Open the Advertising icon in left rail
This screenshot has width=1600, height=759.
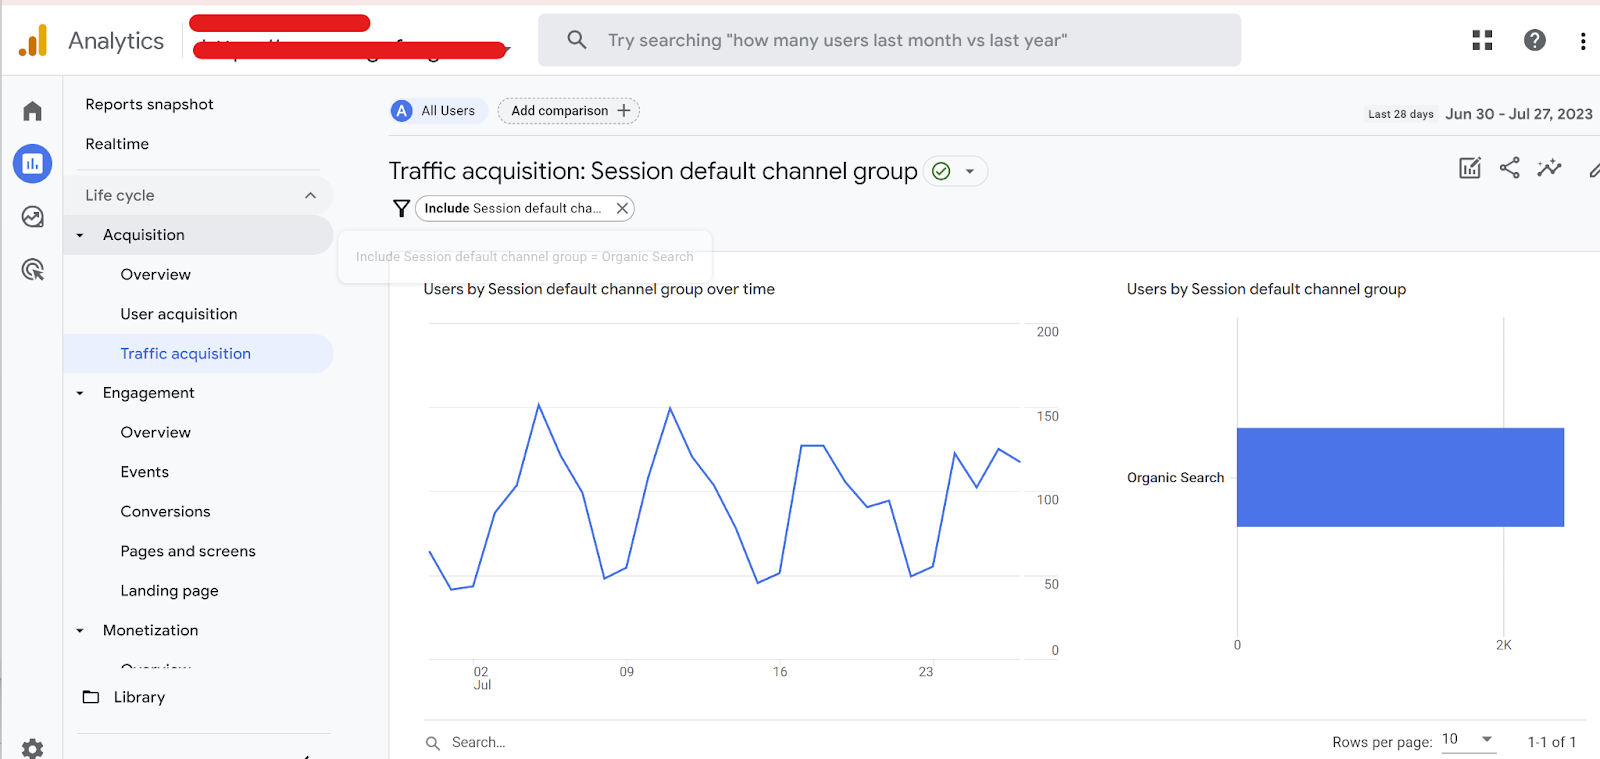(32, 269)
